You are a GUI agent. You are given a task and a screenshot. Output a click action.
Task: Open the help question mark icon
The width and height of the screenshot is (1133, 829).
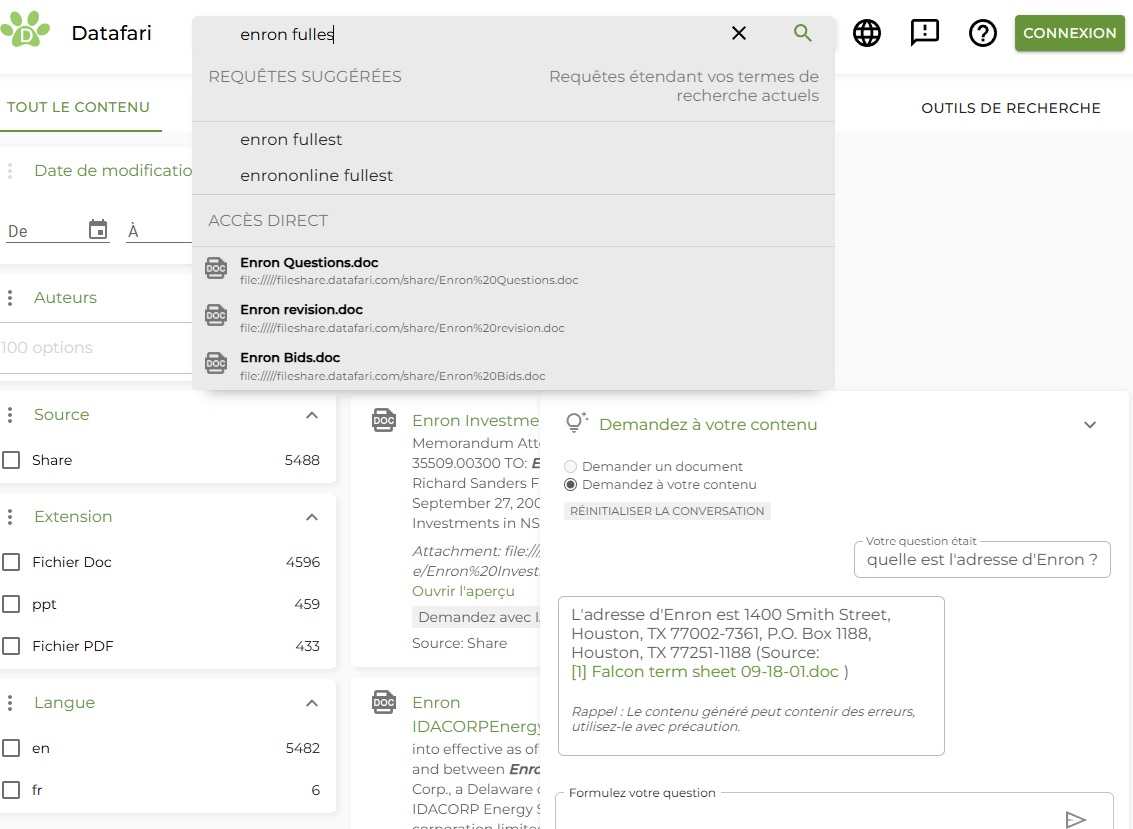[983, 33]
